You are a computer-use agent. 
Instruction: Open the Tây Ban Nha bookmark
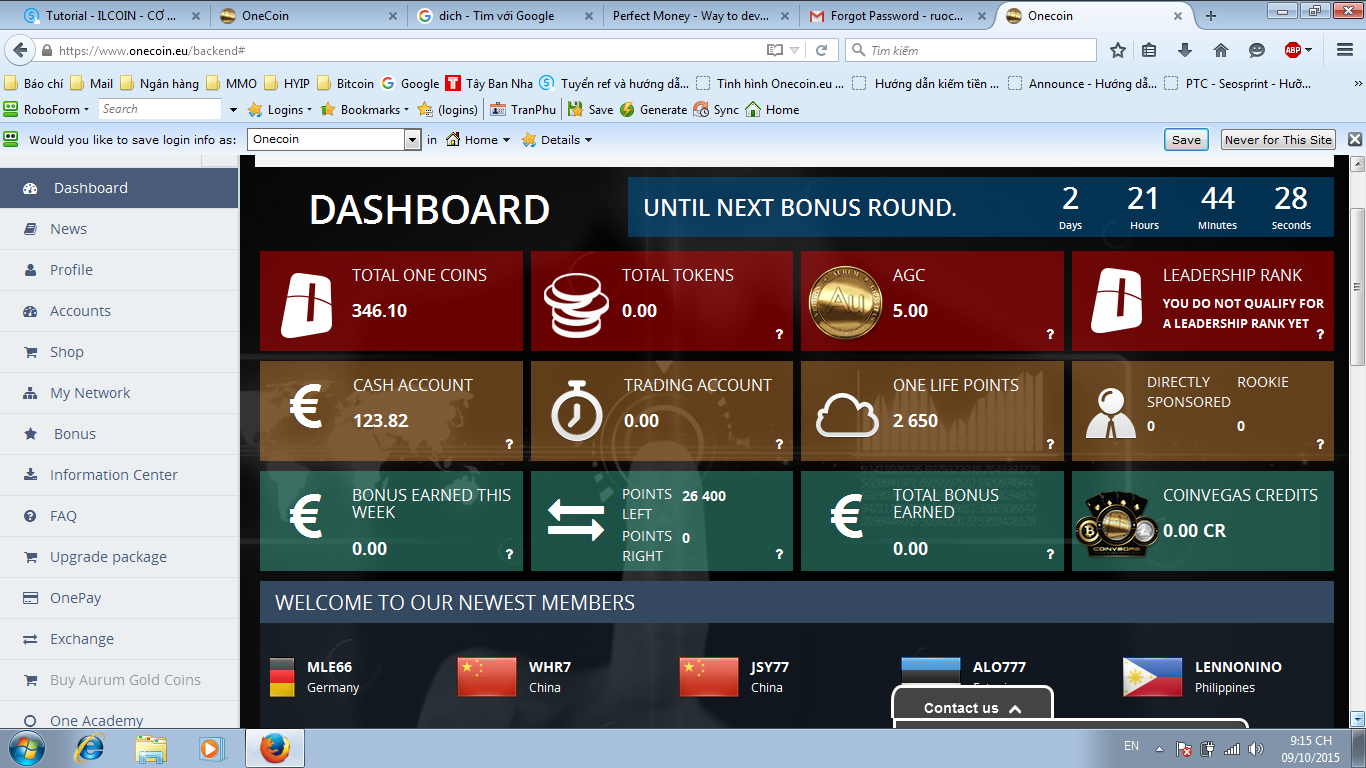tap(488, 84)
